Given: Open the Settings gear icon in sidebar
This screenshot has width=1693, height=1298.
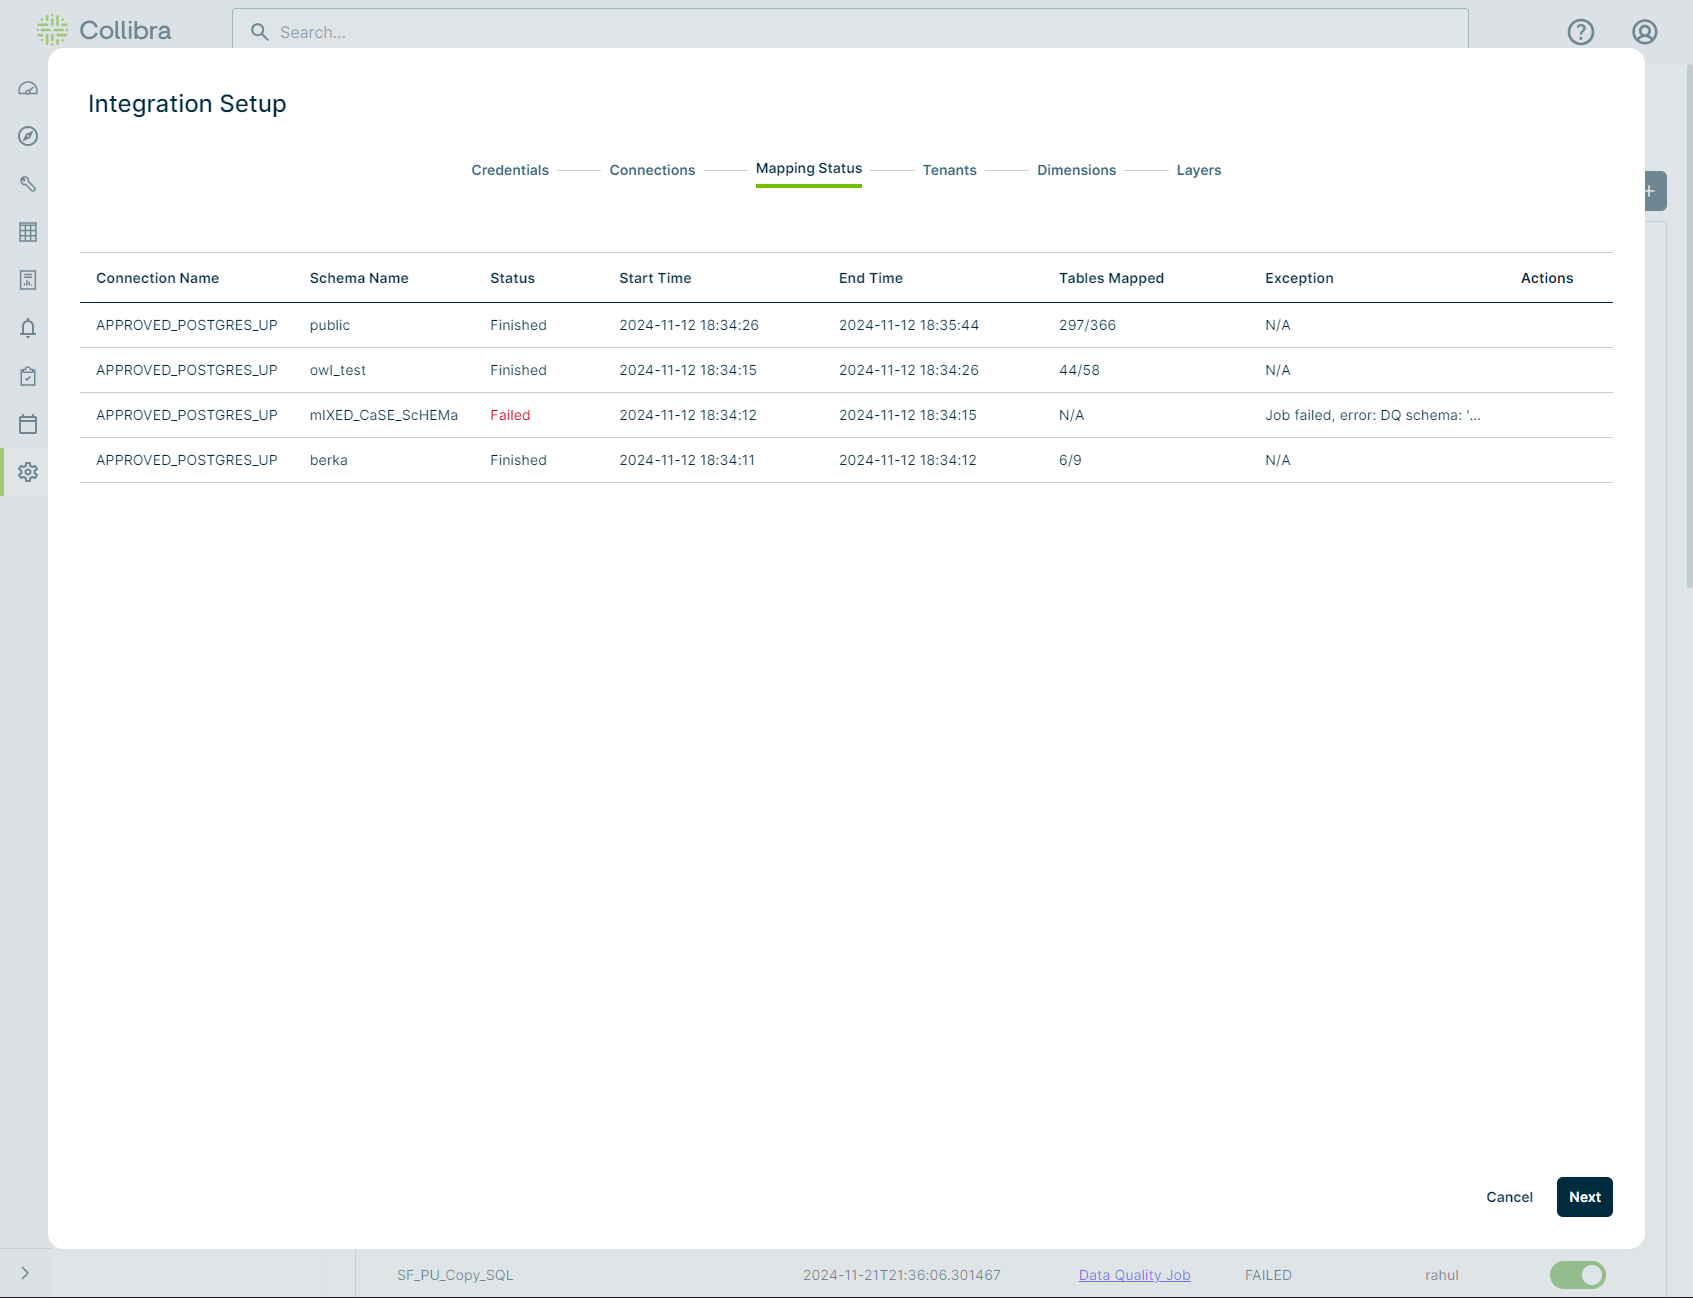Looking at the screenshot, I should [27, 472].
